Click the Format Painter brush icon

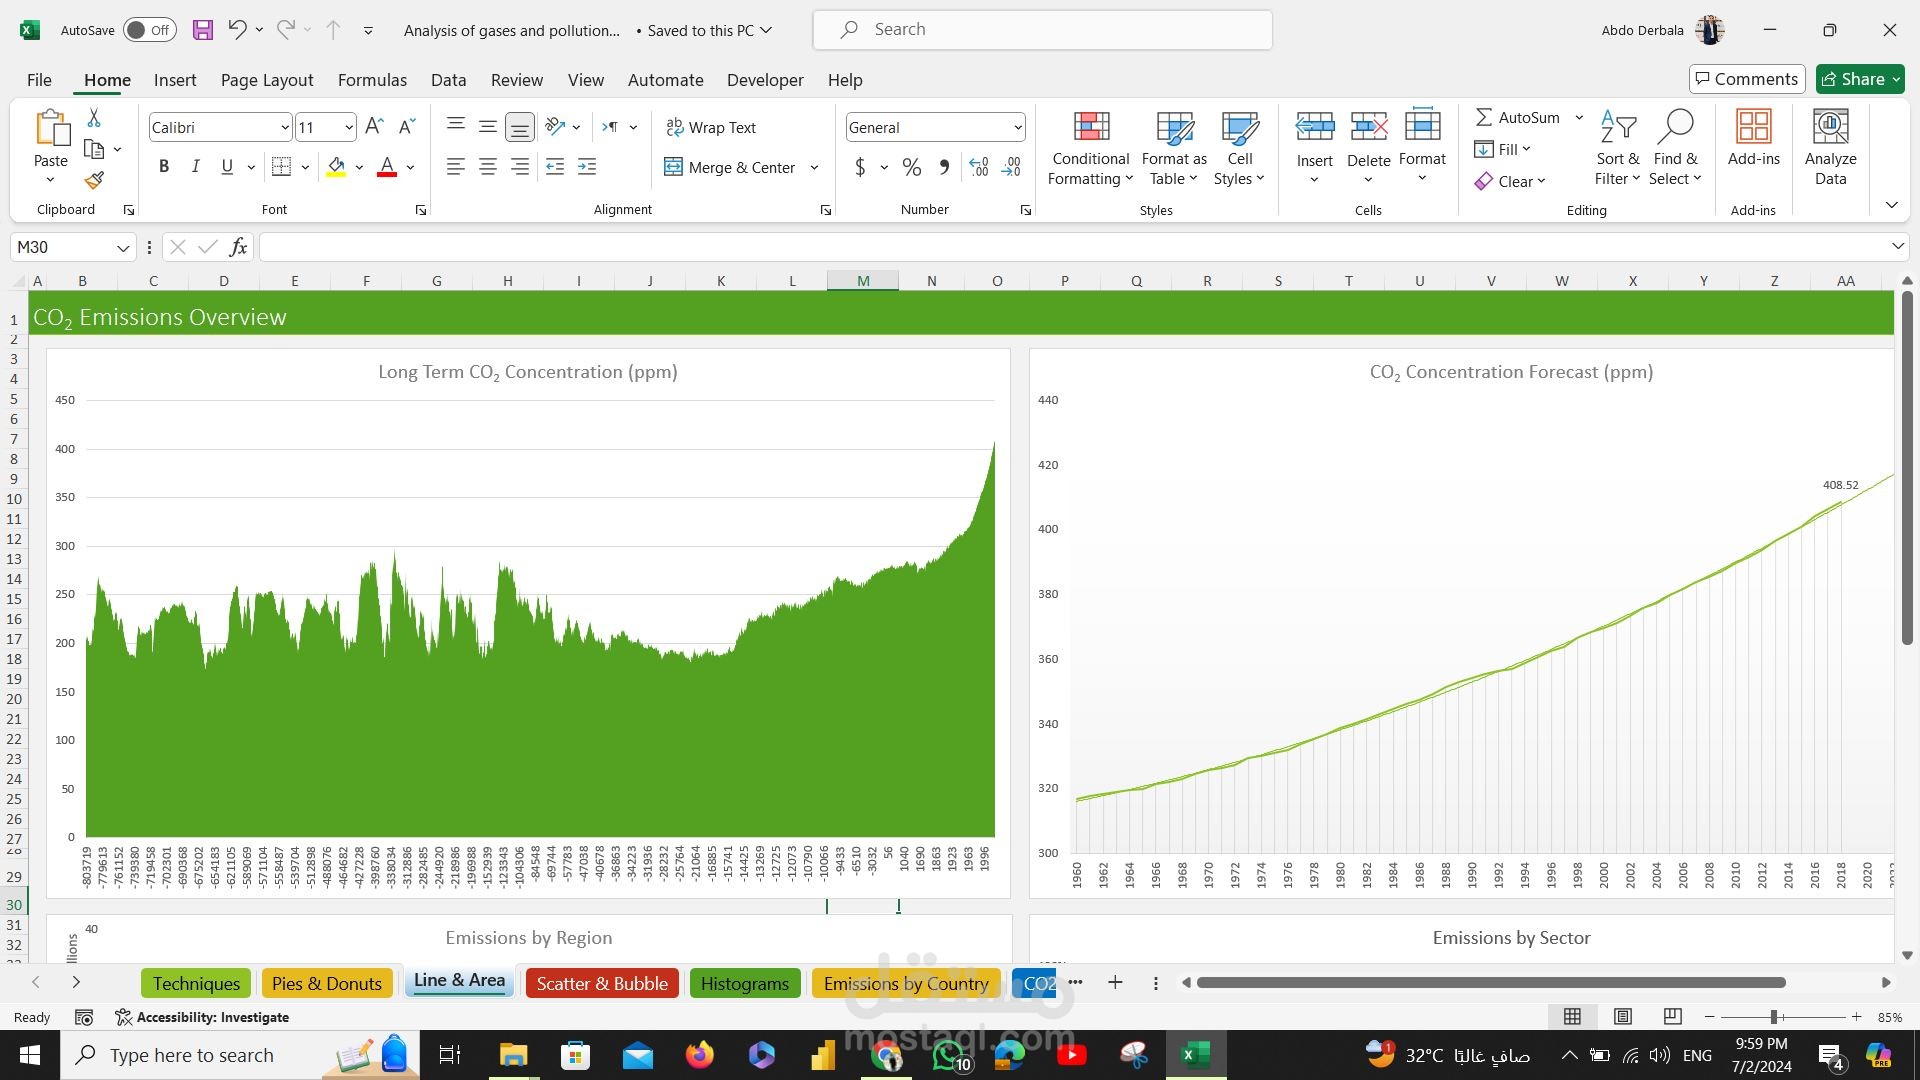coord(94,181)
